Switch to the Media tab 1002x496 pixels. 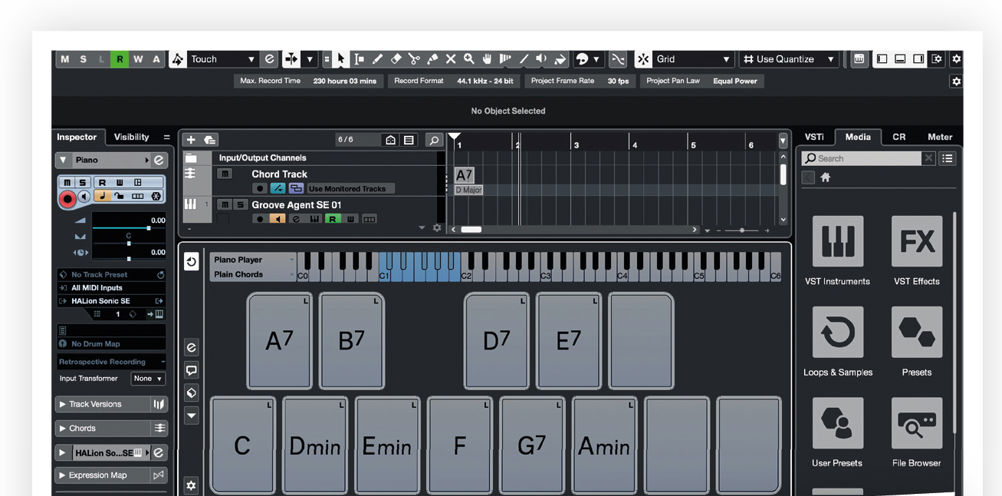[x=858, y=137]
